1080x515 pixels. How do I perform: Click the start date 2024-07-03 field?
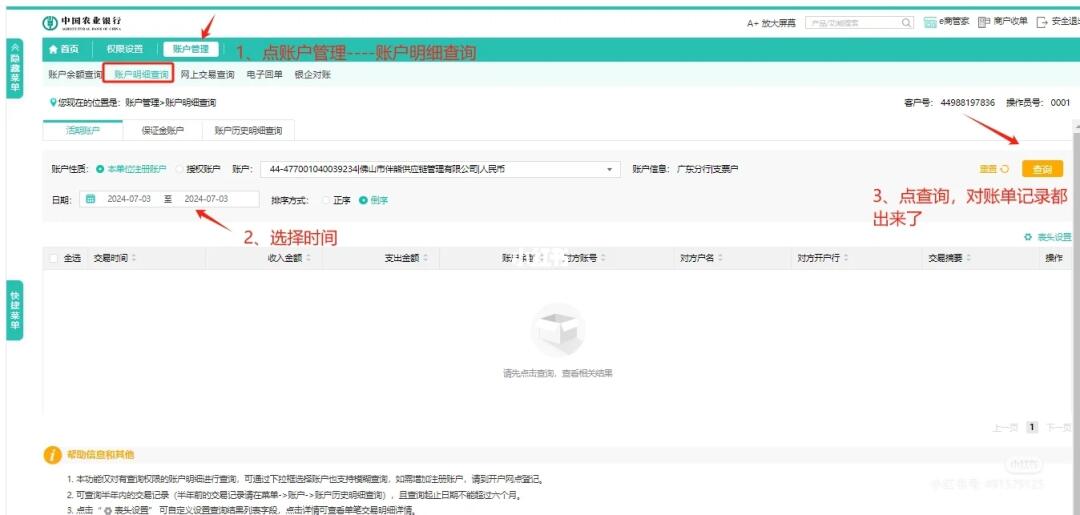click(129, 199)
